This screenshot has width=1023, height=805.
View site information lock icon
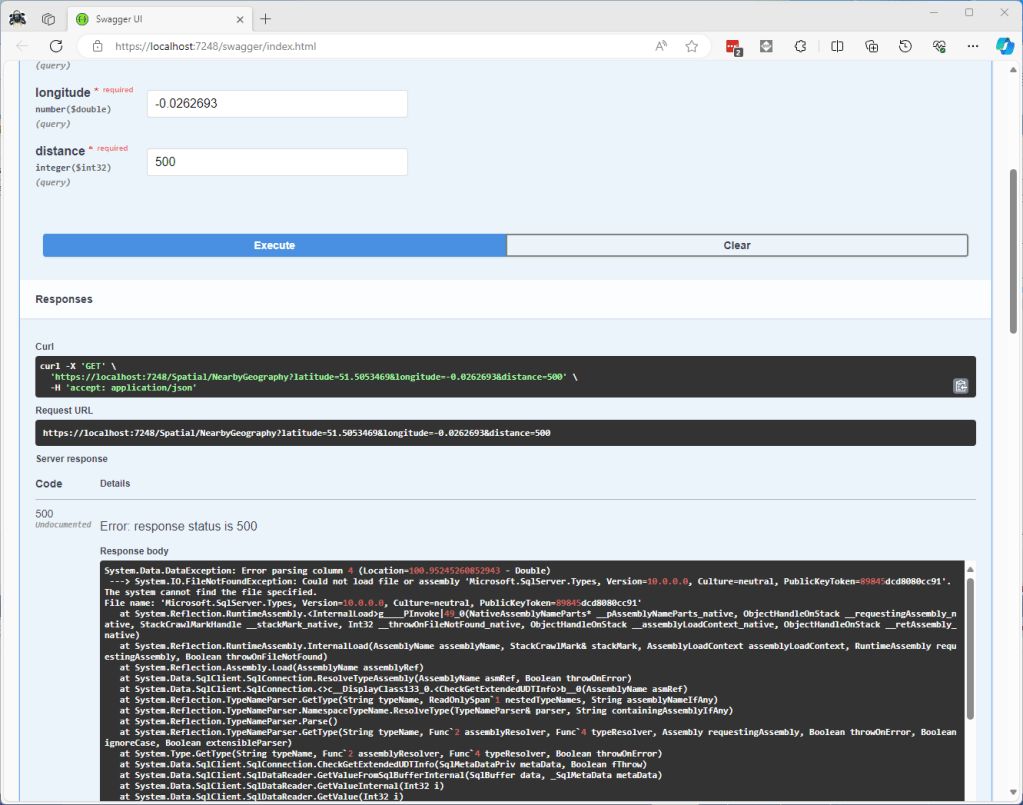click(x=97, y=46)
